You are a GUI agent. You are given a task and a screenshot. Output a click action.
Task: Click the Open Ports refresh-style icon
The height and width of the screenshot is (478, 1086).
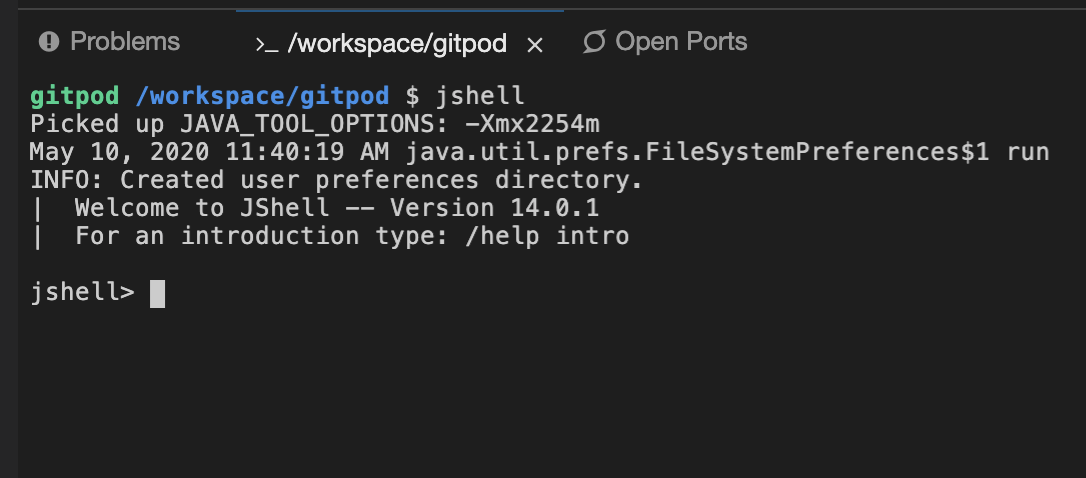tap(594, 42)
